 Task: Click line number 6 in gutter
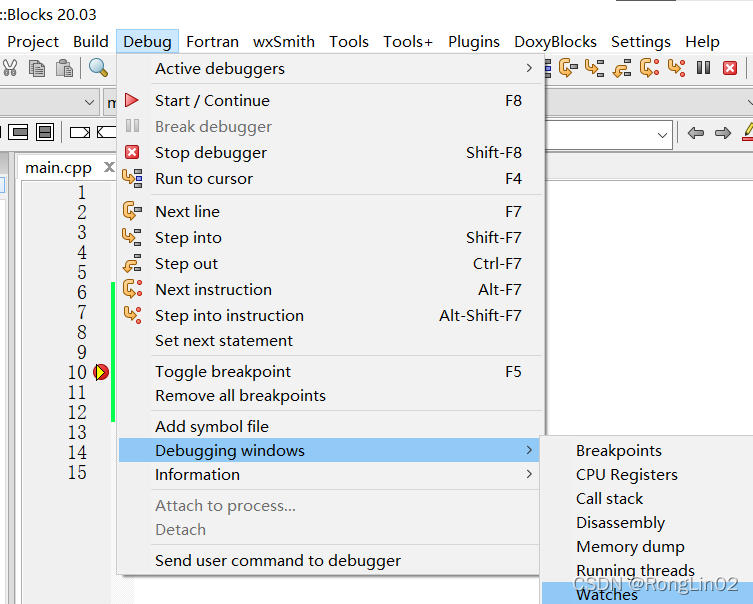[x=82, y=292]
